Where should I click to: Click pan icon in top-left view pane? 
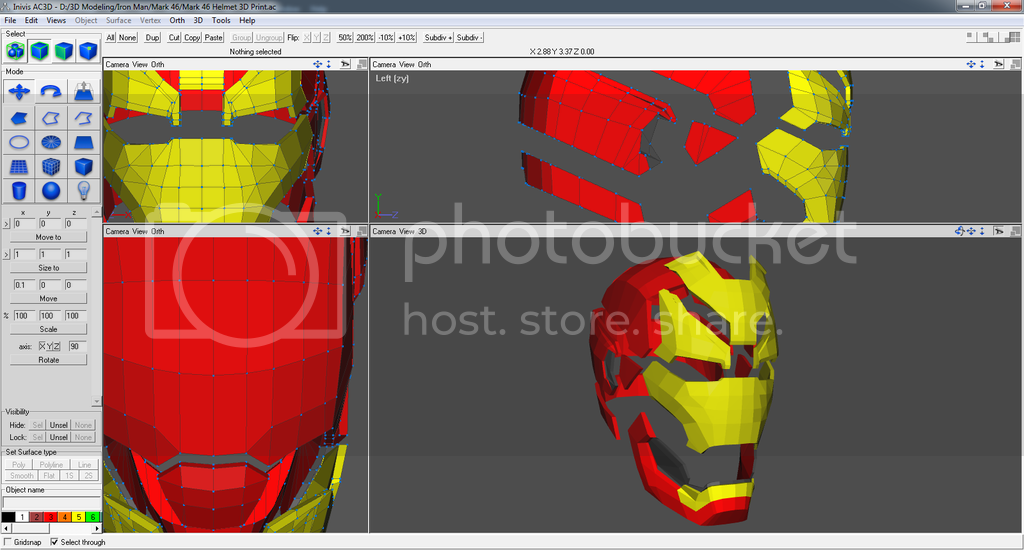pyautogui.click(x=317, y=64)
